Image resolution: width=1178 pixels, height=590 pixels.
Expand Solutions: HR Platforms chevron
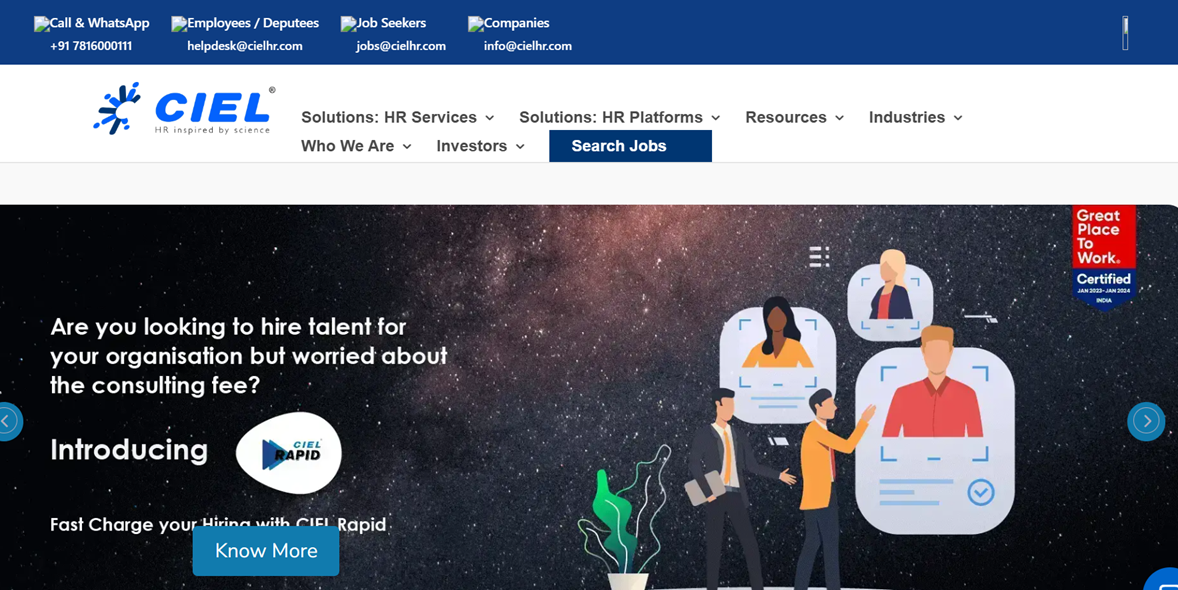pyautogui.click(x=716, y=118)
